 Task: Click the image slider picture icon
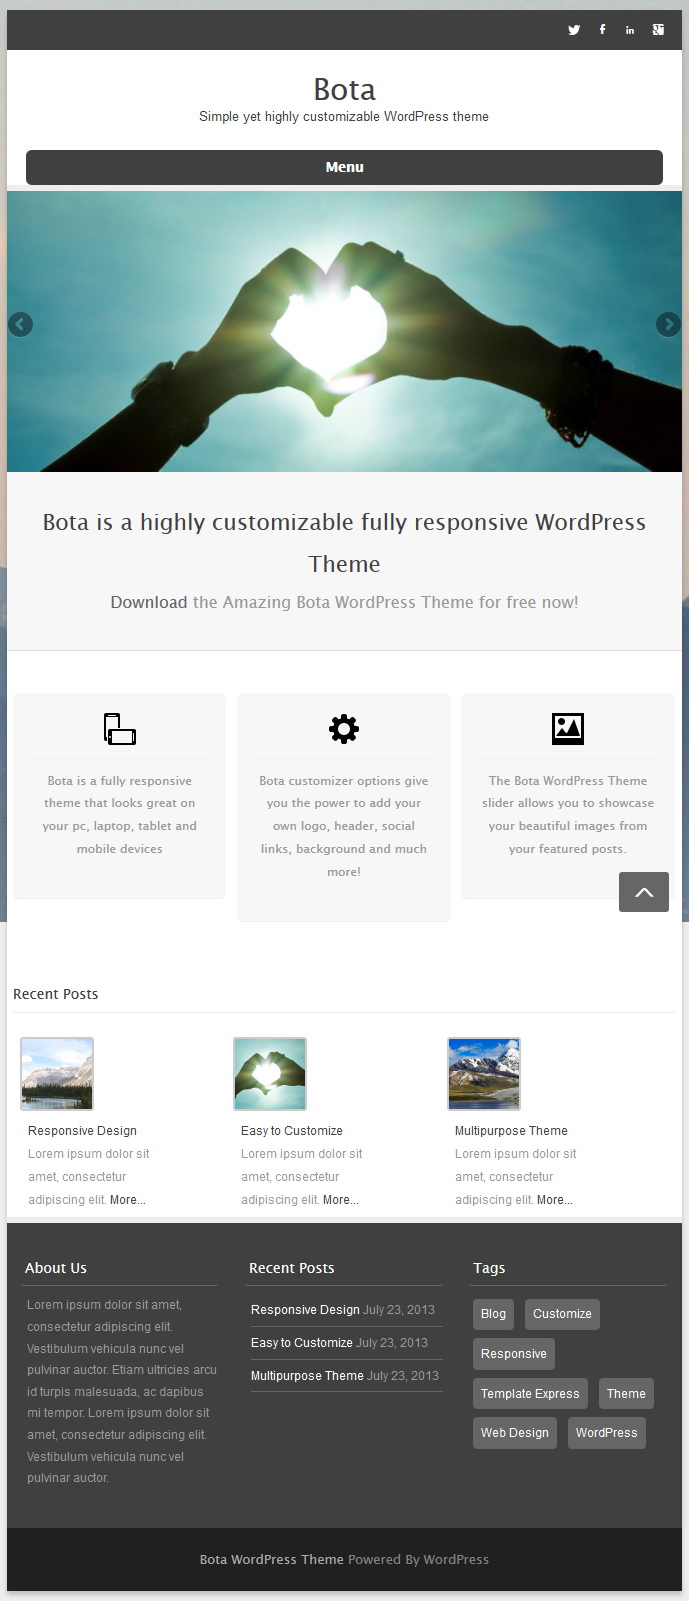coord(568,728)
